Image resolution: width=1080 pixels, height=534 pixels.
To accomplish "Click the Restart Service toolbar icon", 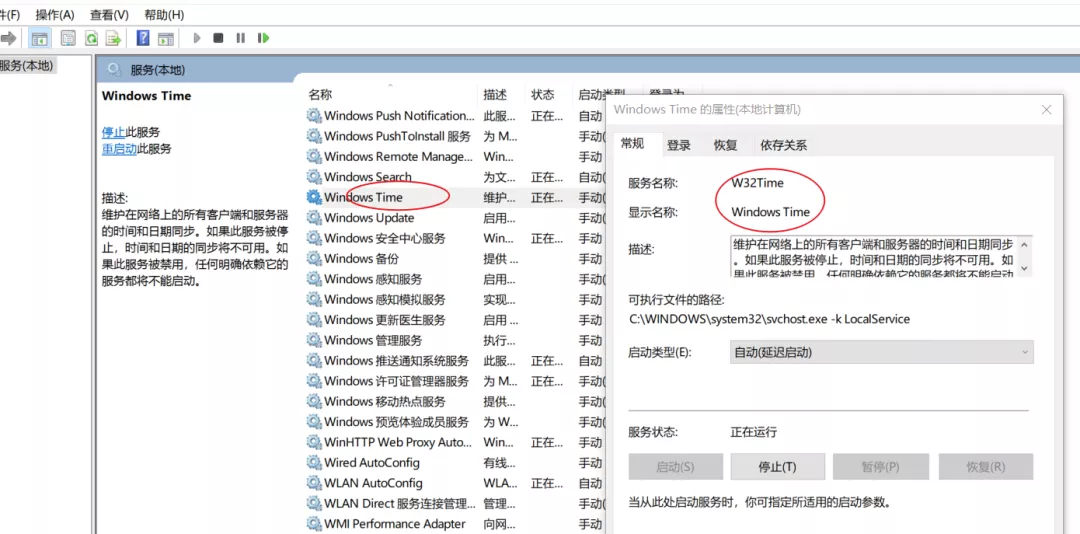I will pos(263,38).
